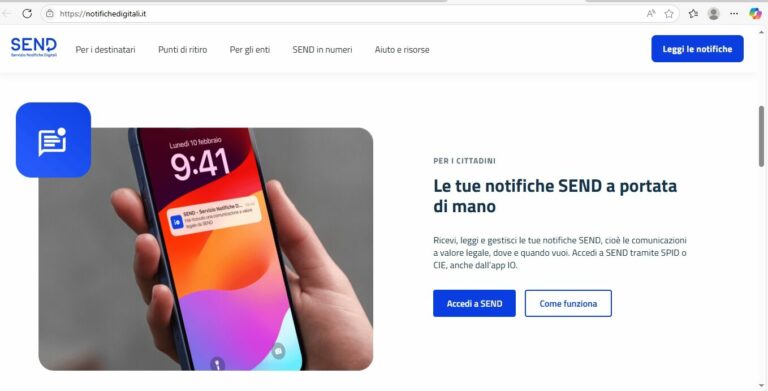Open Per gli enti section
This screenshot has width=768, height=391.
250,49
